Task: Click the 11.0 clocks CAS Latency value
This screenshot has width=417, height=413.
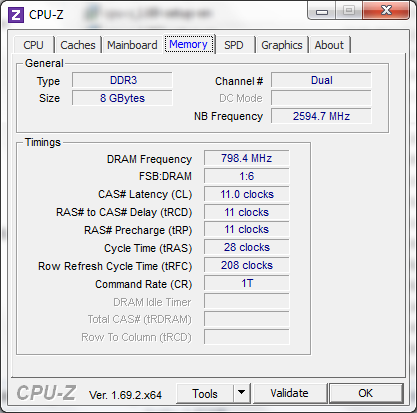Action: [247, 194]
